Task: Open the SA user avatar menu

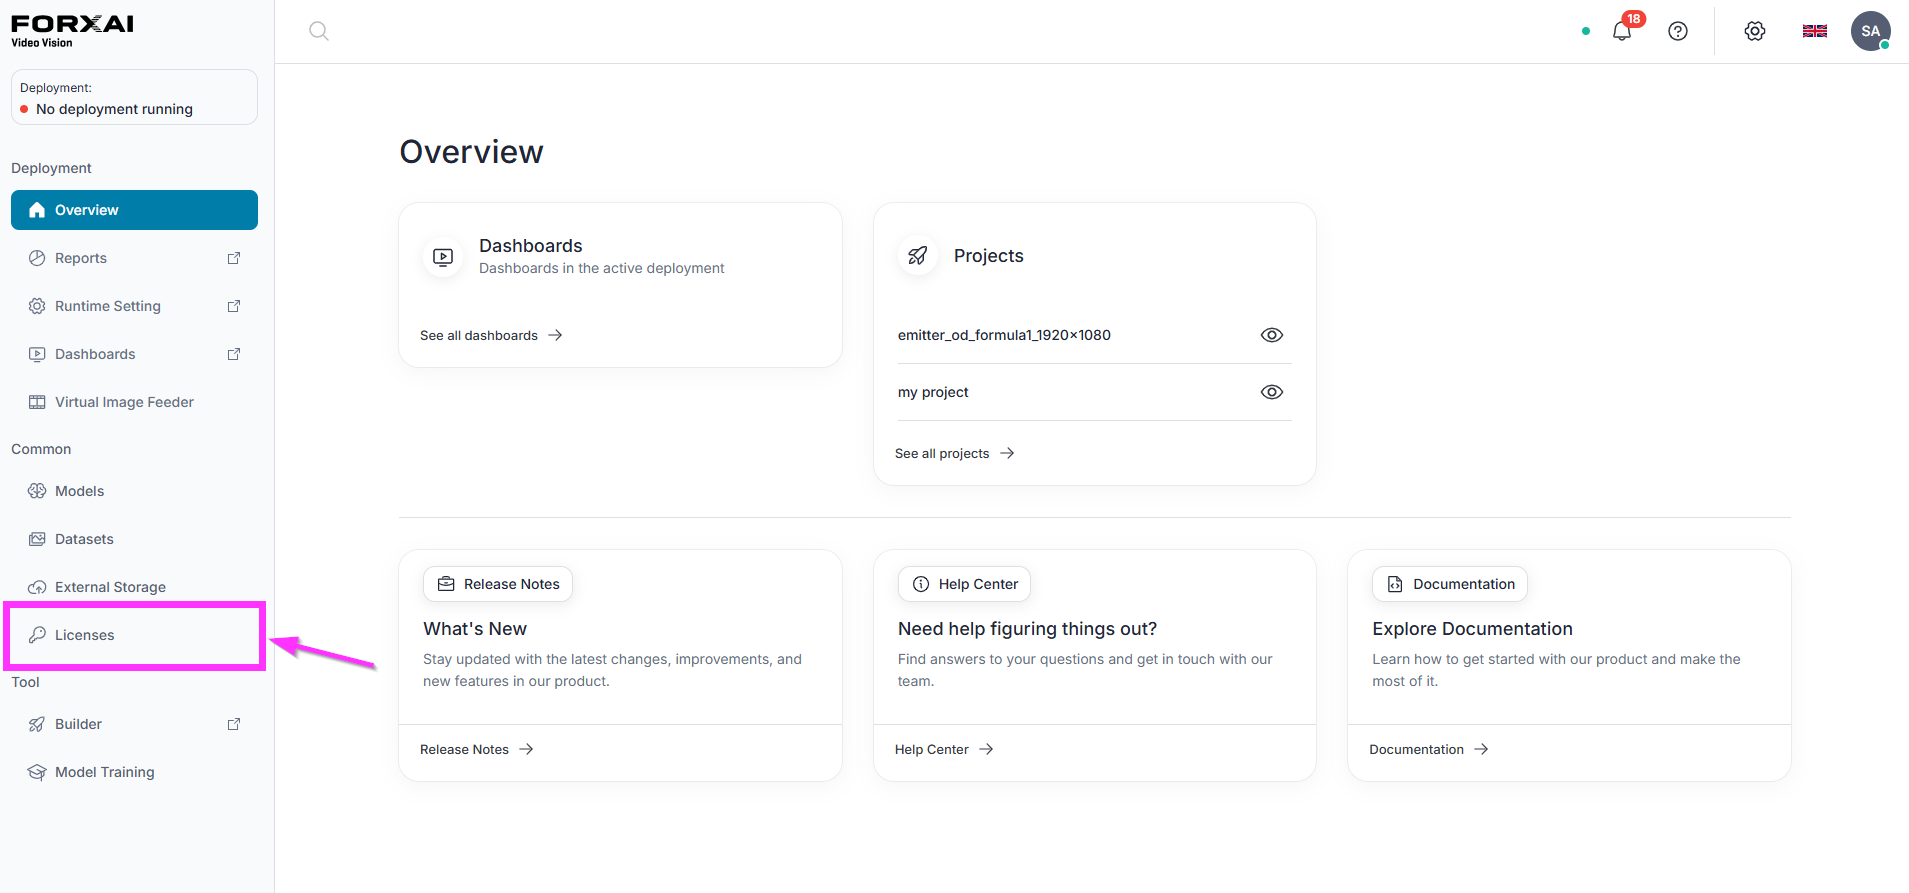Action: coord(1870,31)
